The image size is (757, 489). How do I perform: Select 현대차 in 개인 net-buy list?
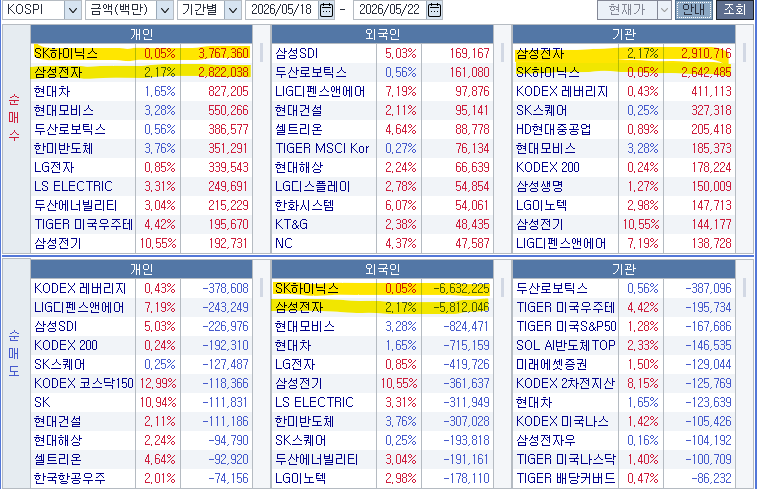click(52, 91)
